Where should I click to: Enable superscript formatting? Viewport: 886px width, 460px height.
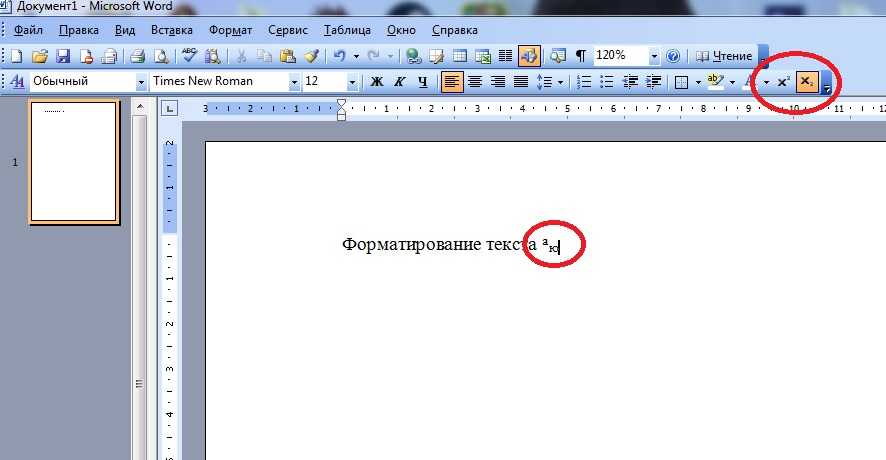(784, 82)
